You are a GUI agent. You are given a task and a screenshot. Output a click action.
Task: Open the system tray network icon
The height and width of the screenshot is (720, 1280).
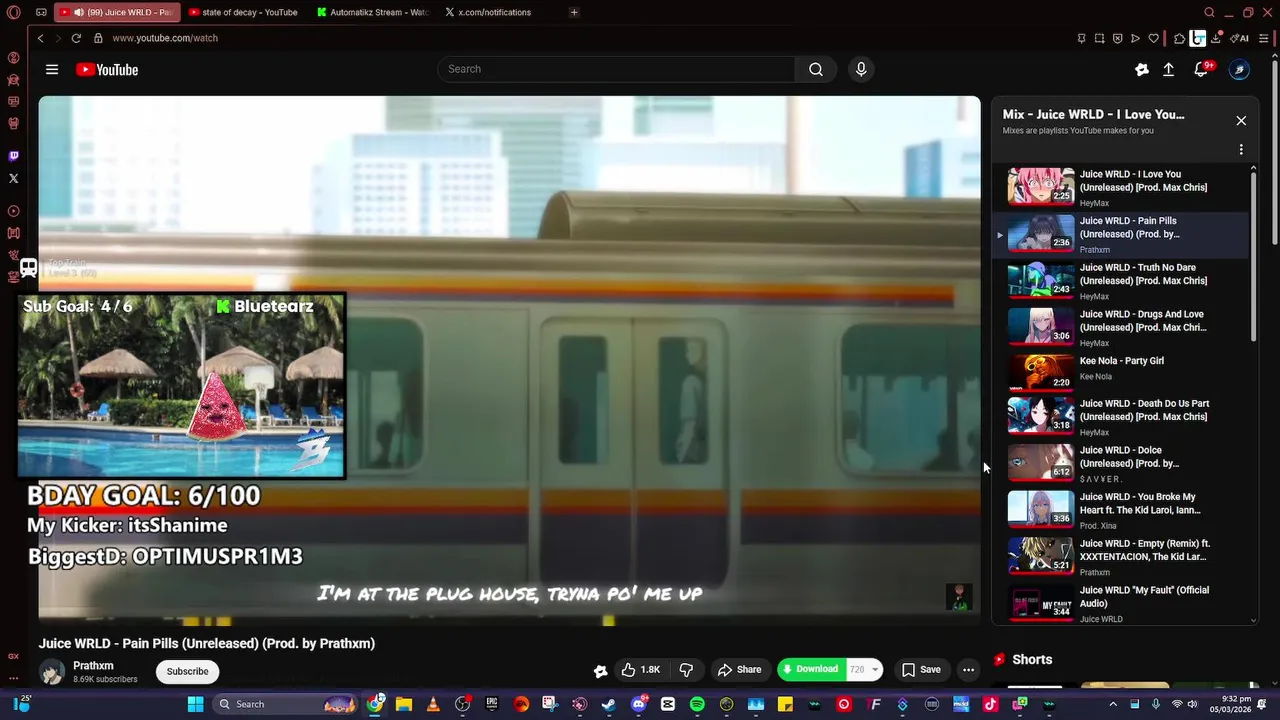tap(1177, 704)
